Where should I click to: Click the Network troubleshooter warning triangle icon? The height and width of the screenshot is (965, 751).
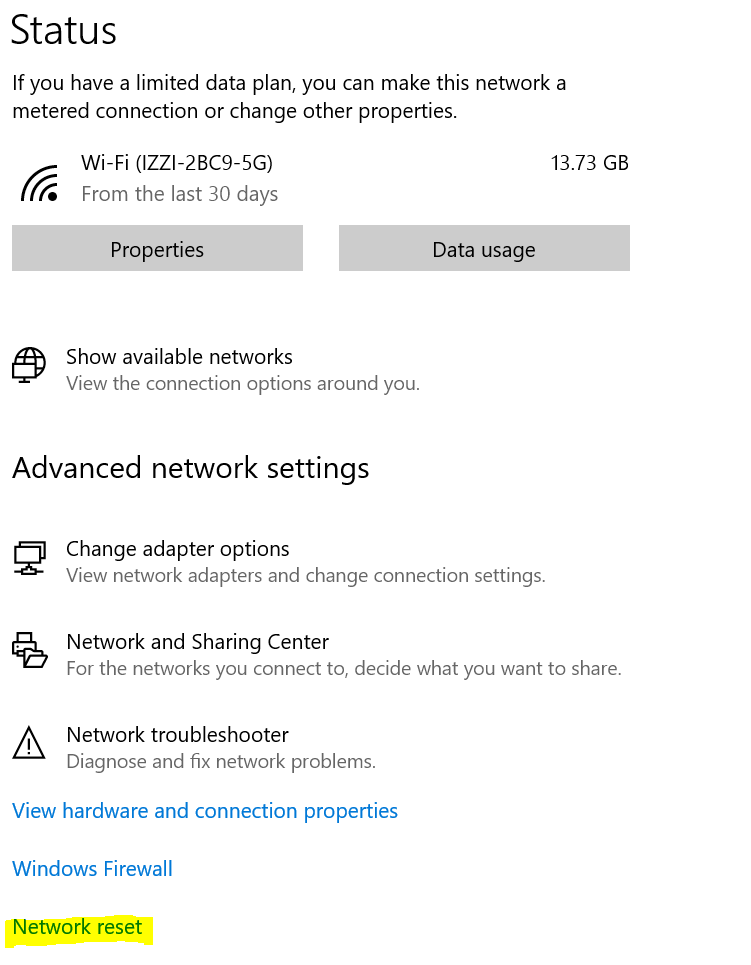click(30, 743)
